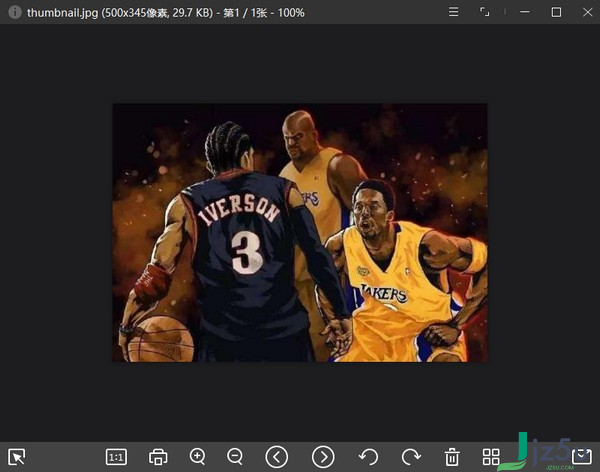The height and width of the screenshot is (472, 600).
Task: Click the print icon
Action: [158, 457]
